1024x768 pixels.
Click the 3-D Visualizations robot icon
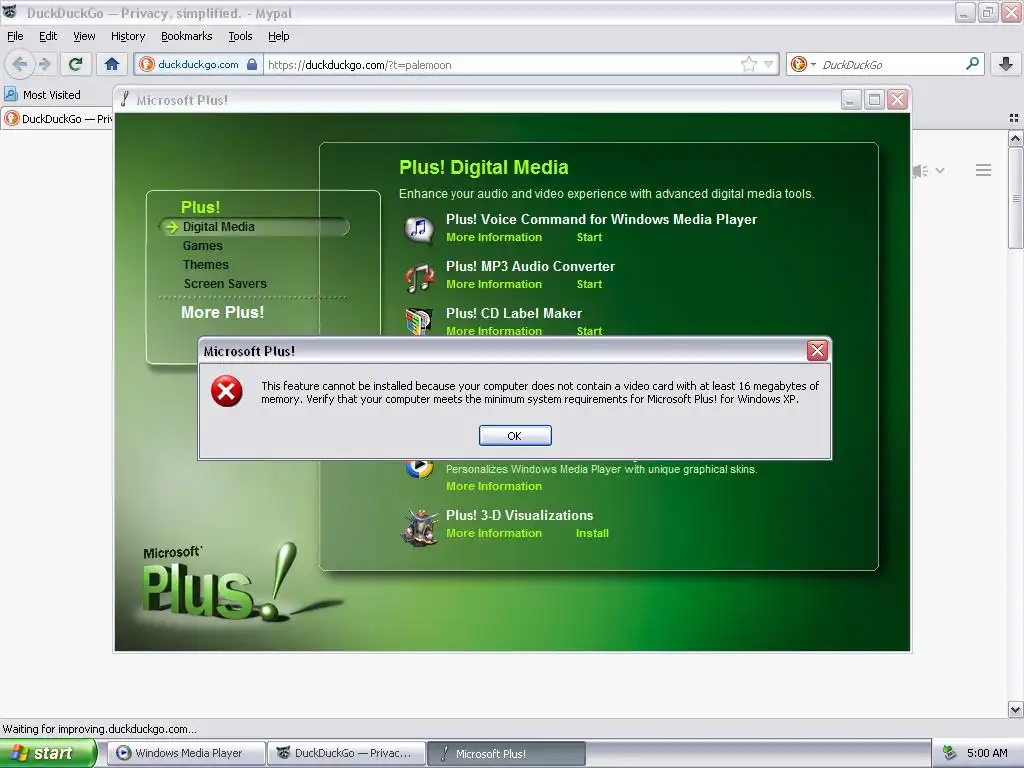click(419, 528)
